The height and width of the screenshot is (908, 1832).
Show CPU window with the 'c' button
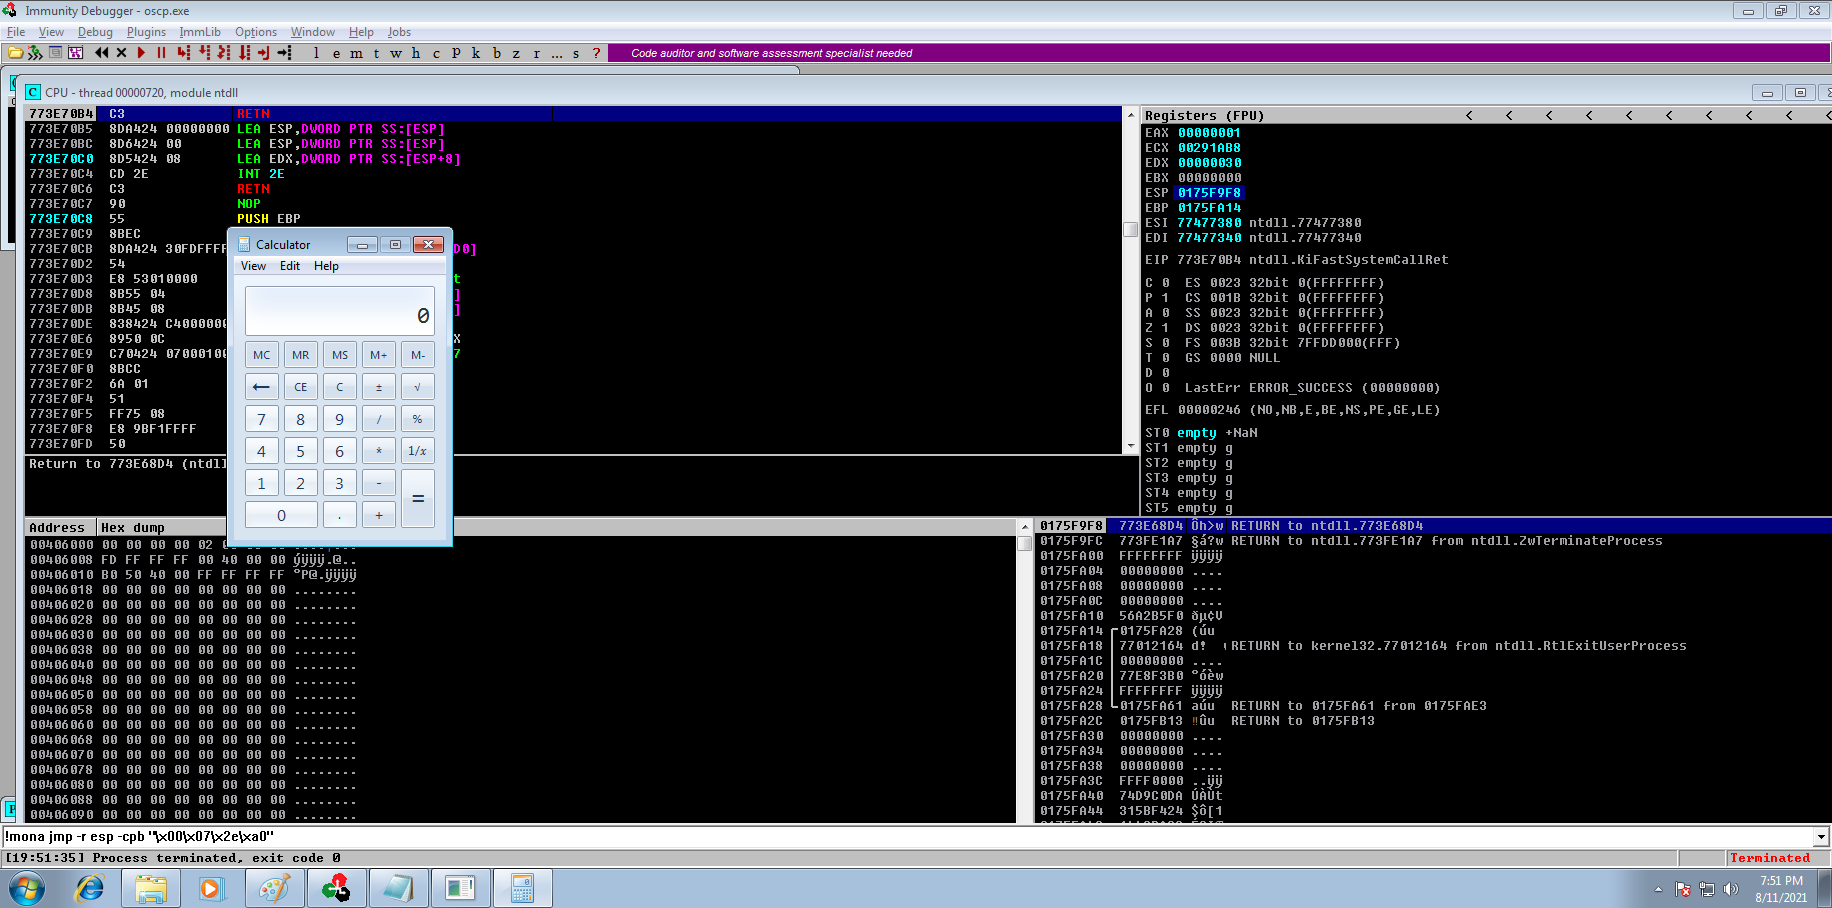[436, 53]
